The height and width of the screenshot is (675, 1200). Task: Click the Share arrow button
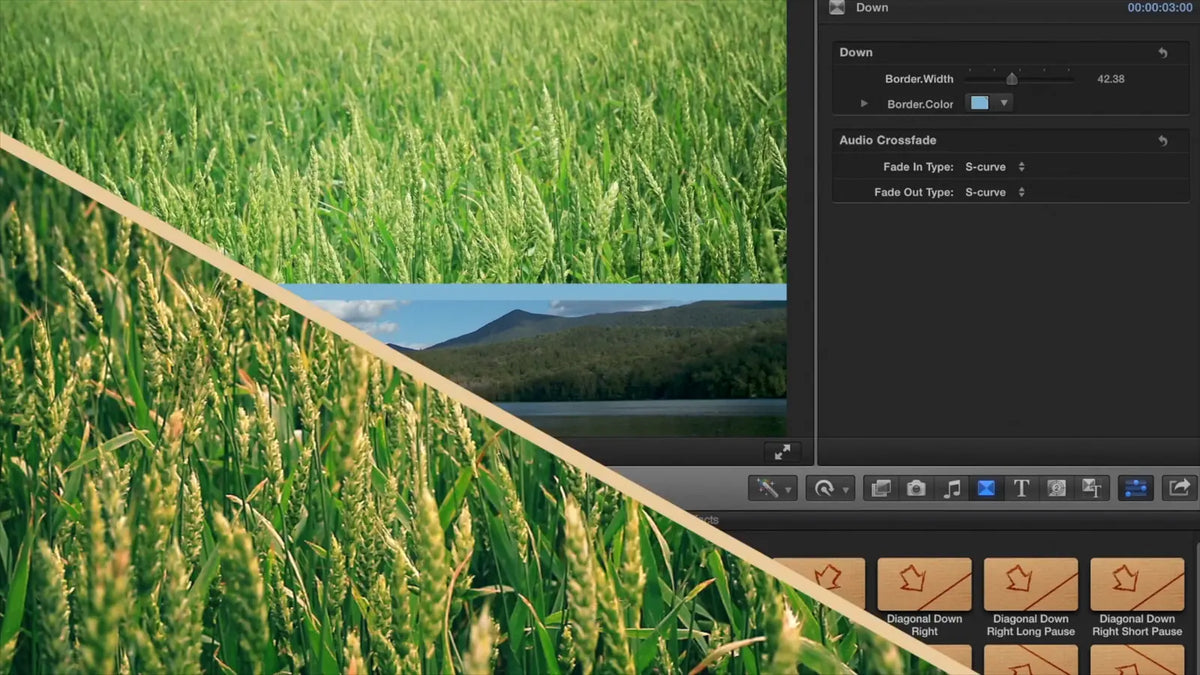[1180, 487]
